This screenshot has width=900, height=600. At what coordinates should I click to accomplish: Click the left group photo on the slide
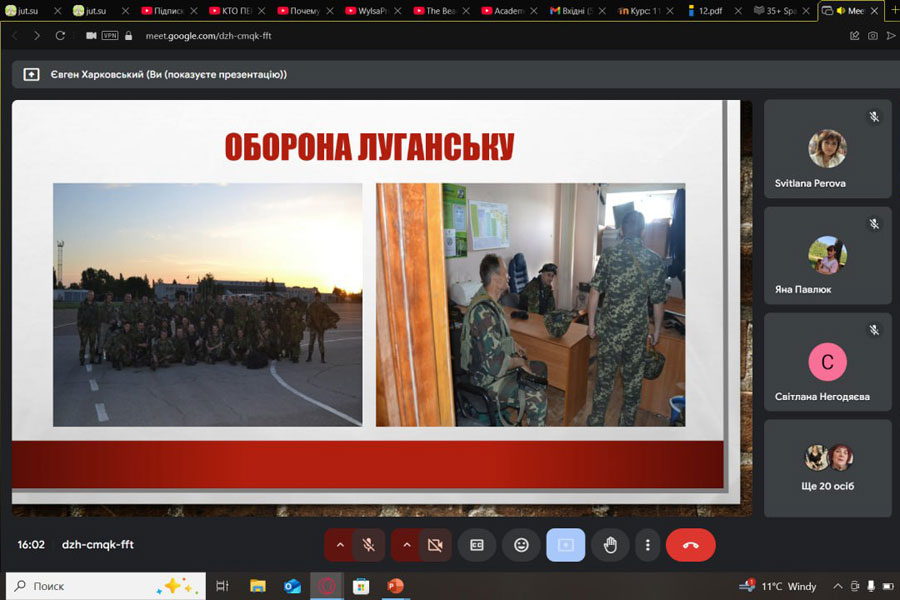coord(207,304)
